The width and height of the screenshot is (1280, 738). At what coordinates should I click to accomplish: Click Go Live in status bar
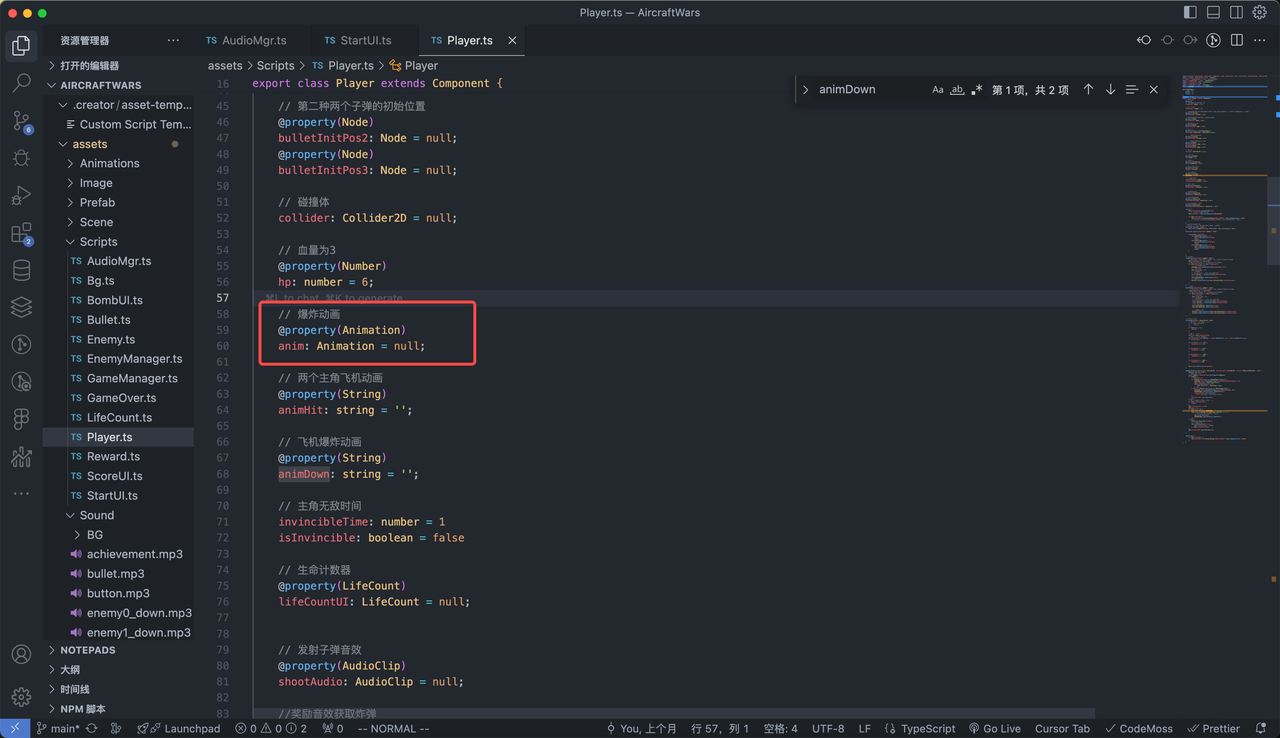coord(994,729)
